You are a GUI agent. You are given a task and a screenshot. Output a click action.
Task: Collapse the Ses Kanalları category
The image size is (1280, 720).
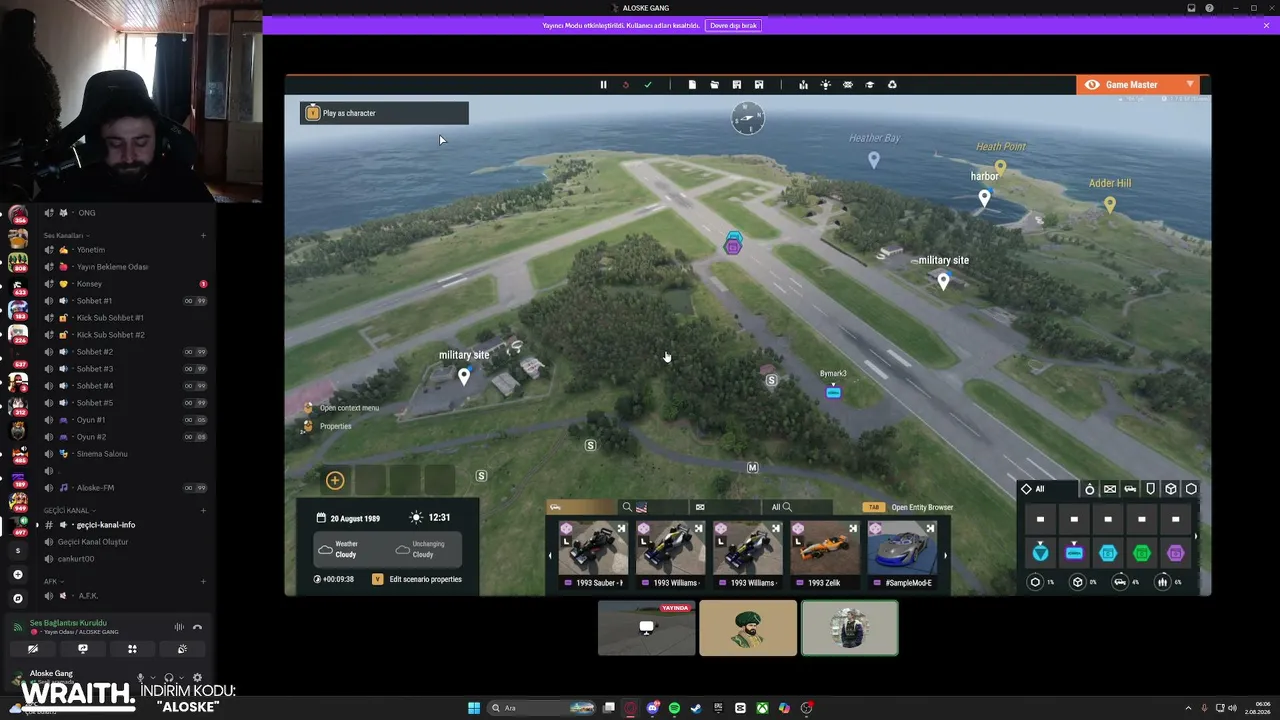click(x=65, y=235)
